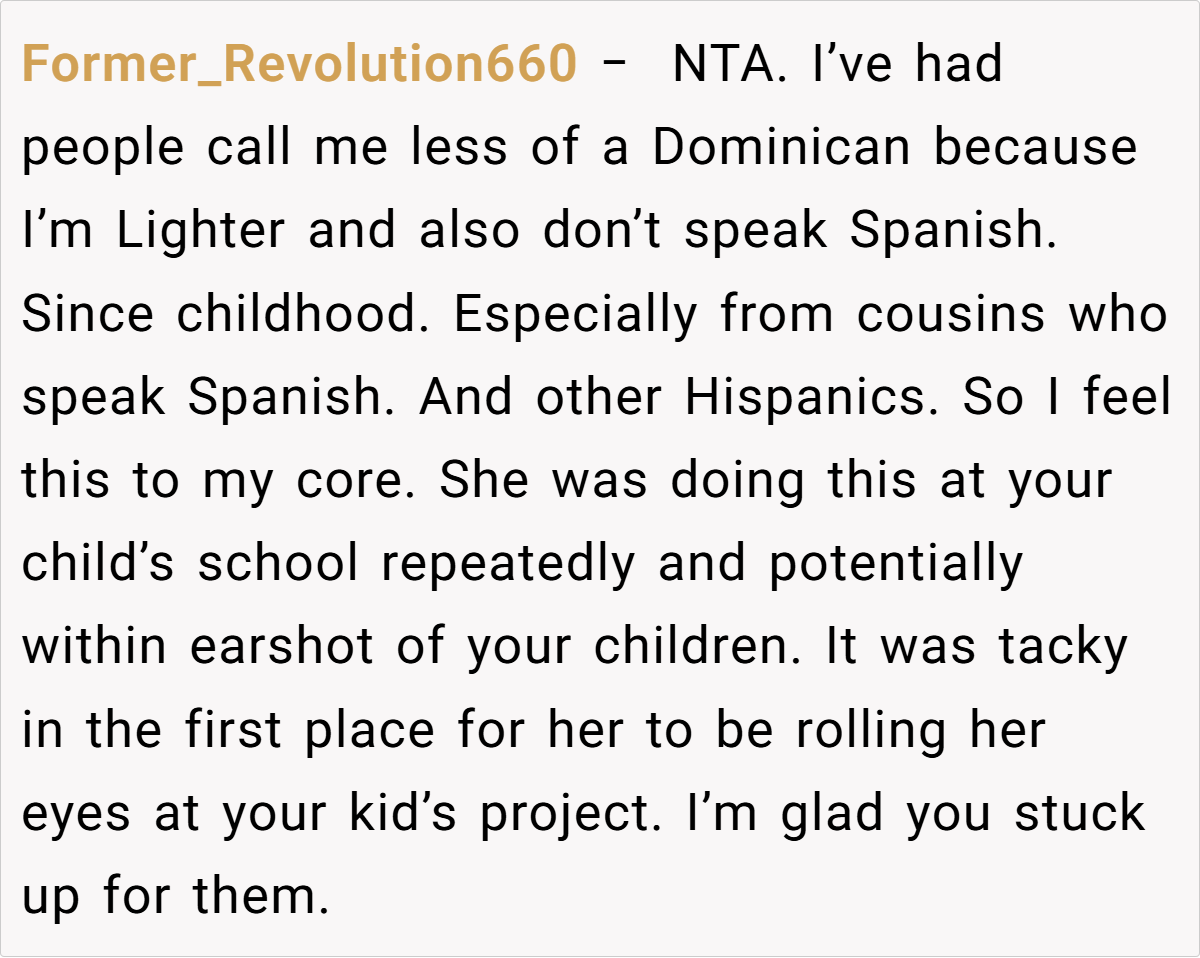Click the word "Especially" in the comment
The width and height of the screenshot is (1200, 958).
575,315
